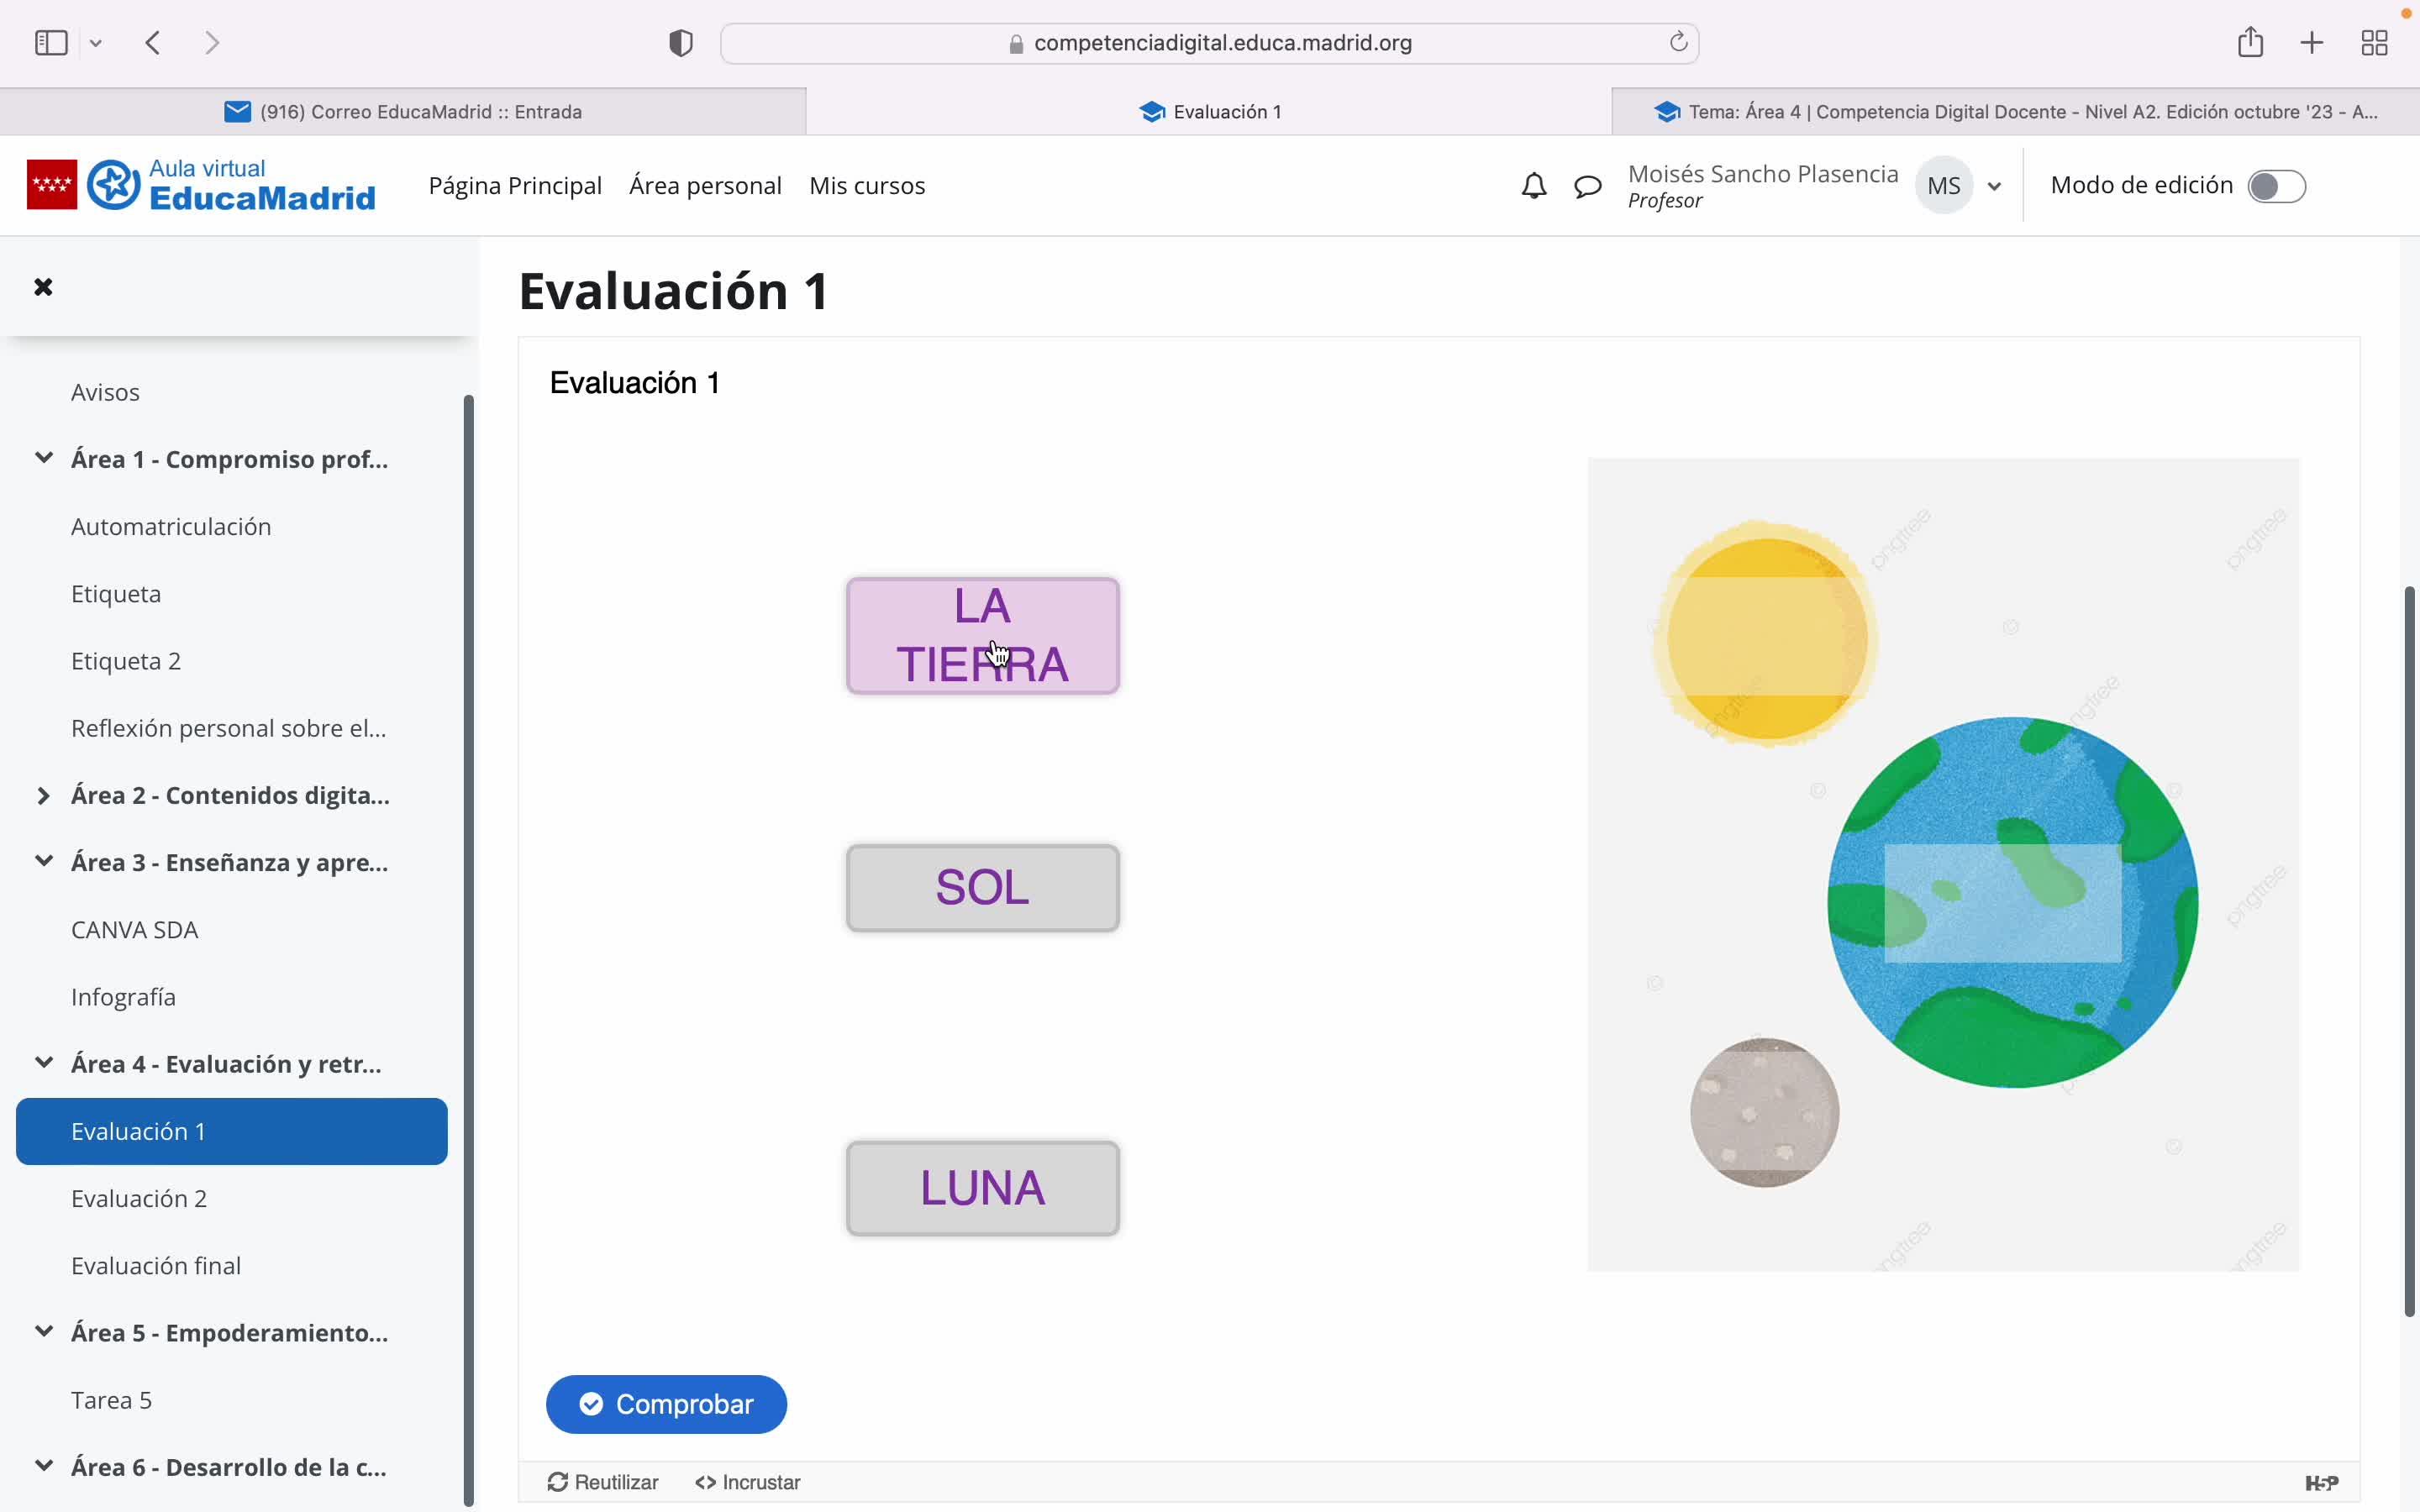The height and width of the screenshot is (1512, 2420).
Task: Open user menu dropdown next to MS avatar
Action: [1994, 186]
